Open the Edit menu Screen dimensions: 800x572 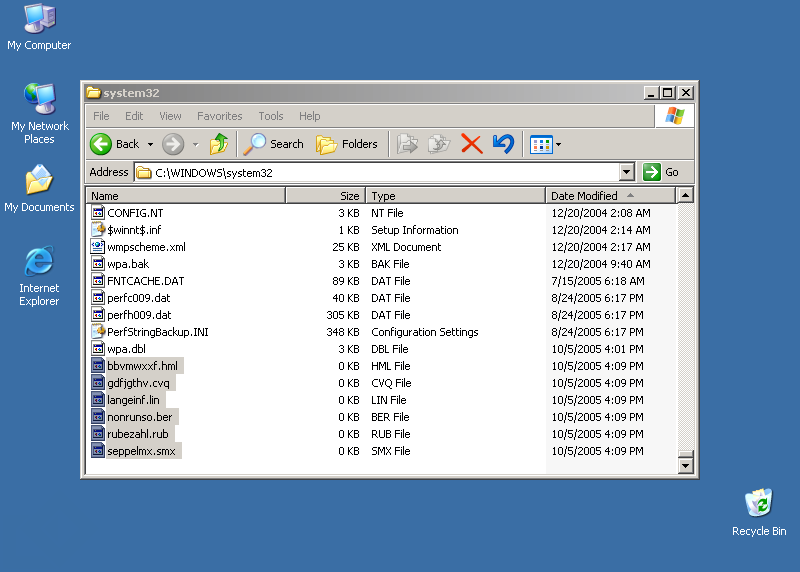coord(134,116)
